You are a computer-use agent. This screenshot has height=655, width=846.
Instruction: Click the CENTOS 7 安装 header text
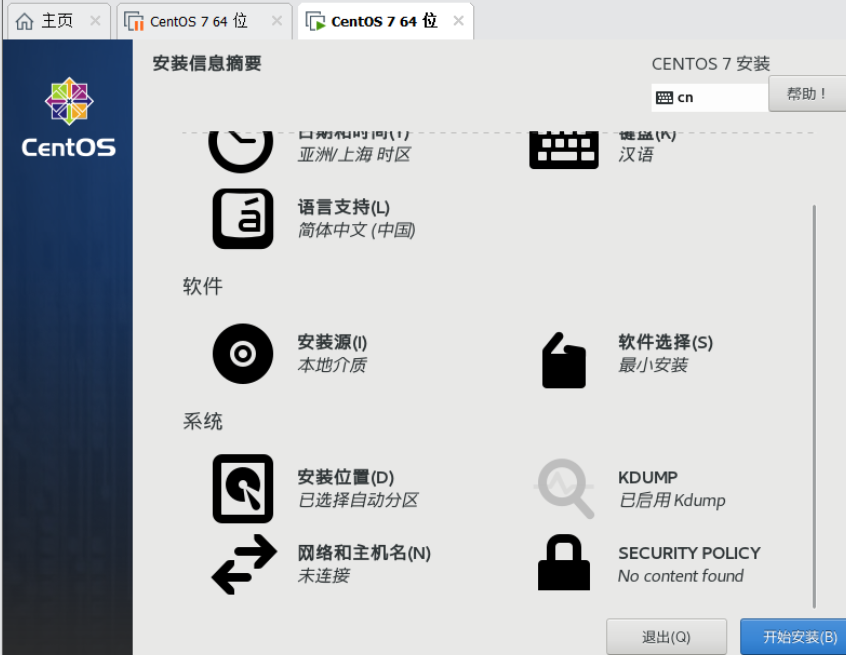pyautogui.click(x=711, y=64)
